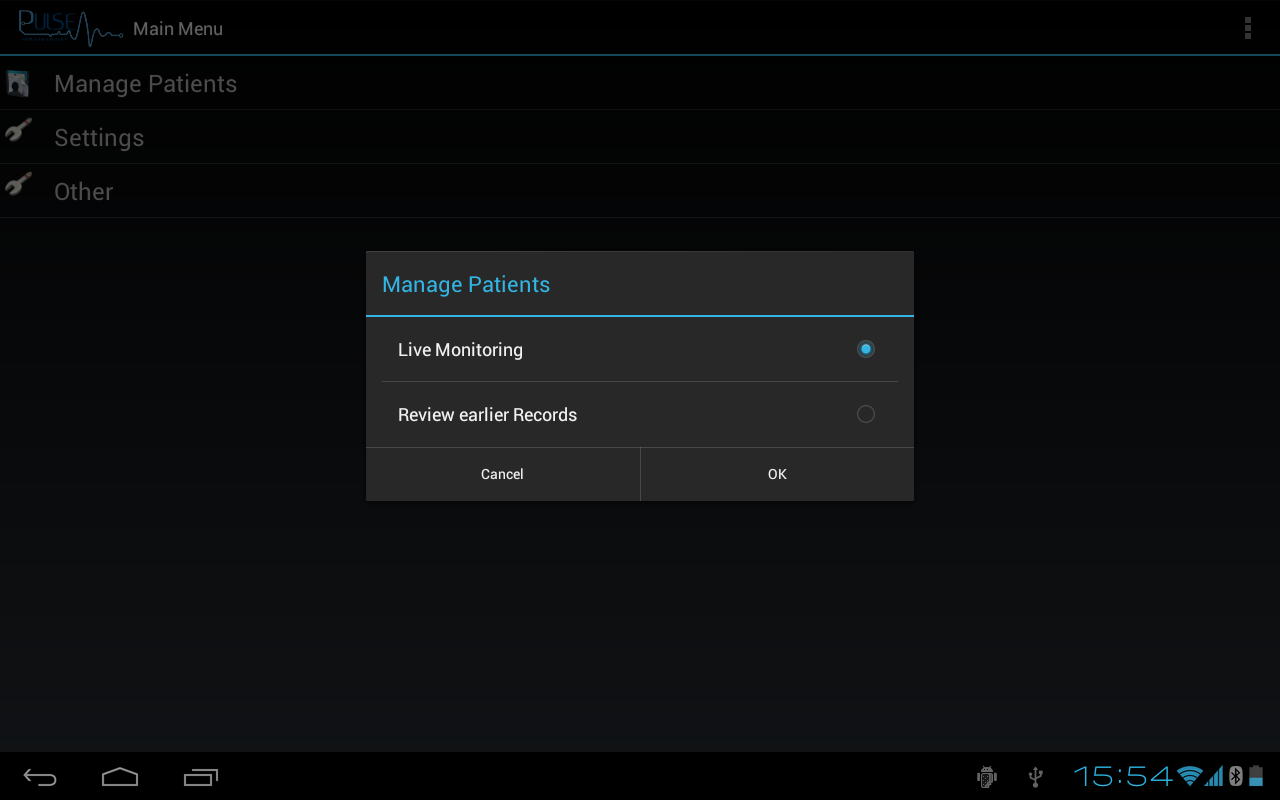Tap the Bluetooth status icon
This screenshot has height=800, width=1280.
point(1235,776)
